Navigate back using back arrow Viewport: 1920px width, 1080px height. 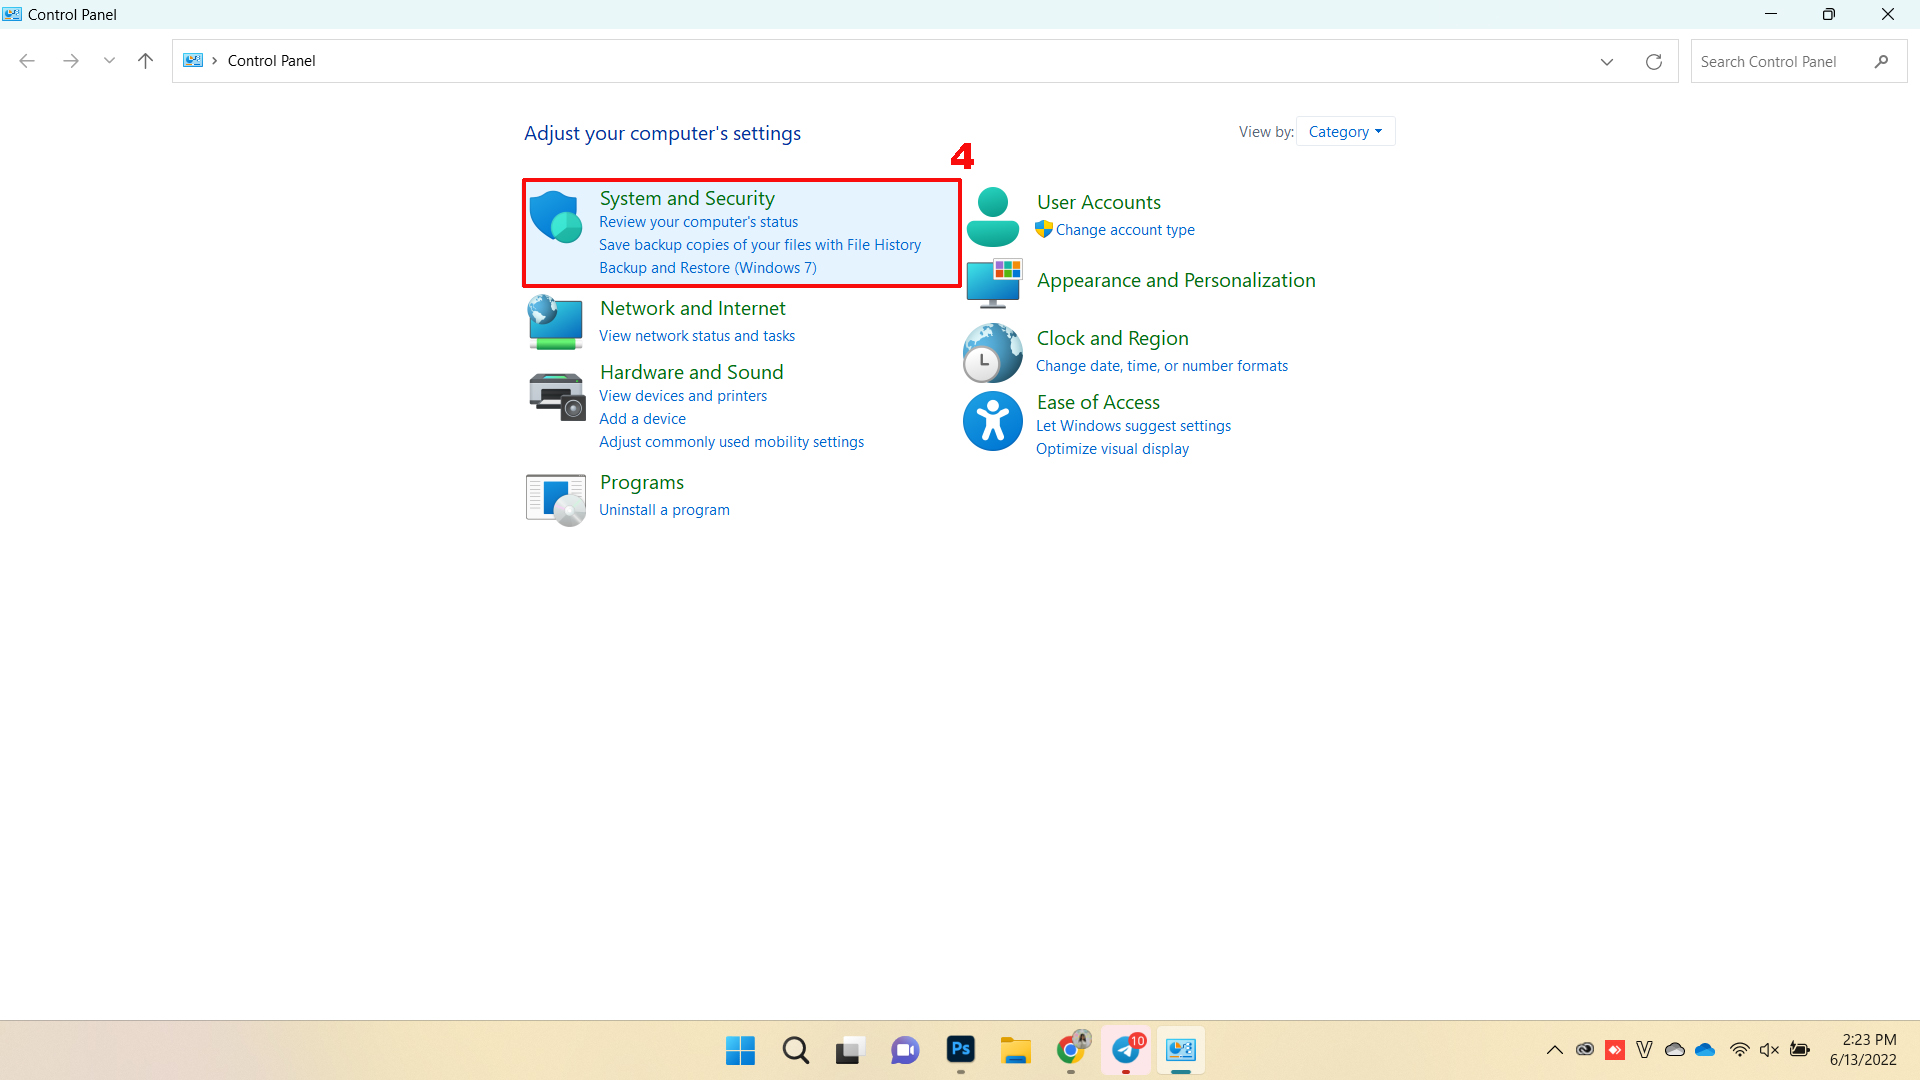(x=28, y=59)
